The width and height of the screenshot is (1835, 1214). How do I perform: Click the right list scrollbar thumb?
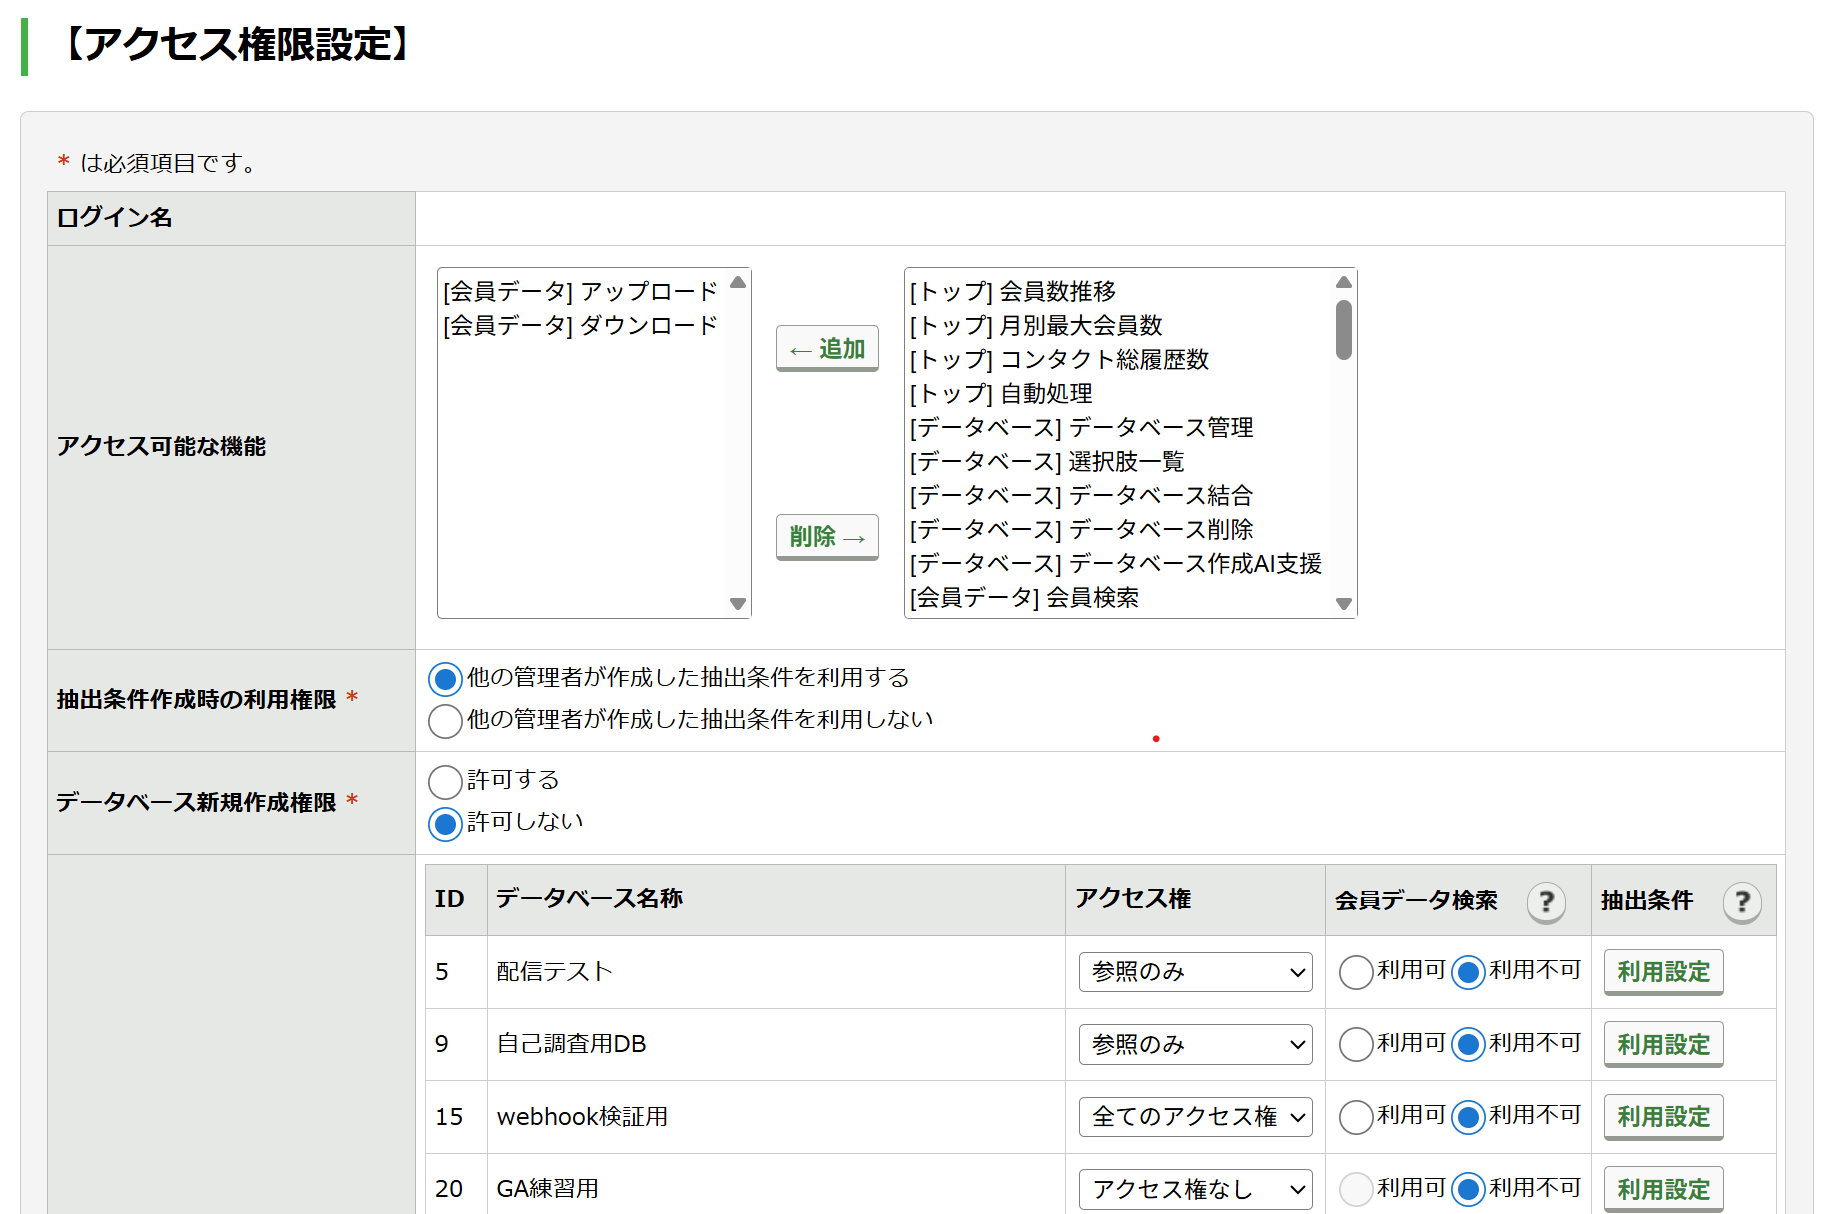(x=1344, y=330)
